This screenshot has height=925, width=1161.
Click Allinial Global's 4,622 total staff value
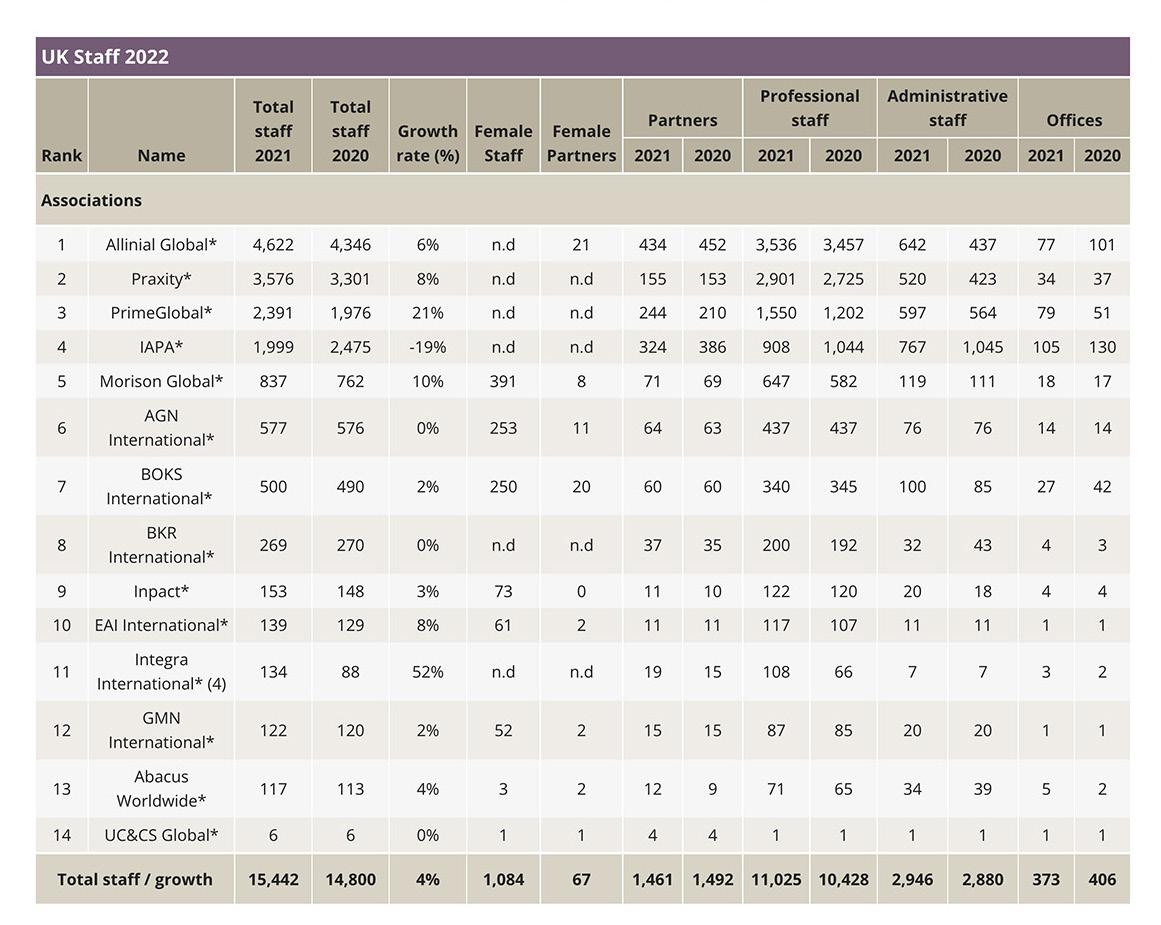click(273, 244)
